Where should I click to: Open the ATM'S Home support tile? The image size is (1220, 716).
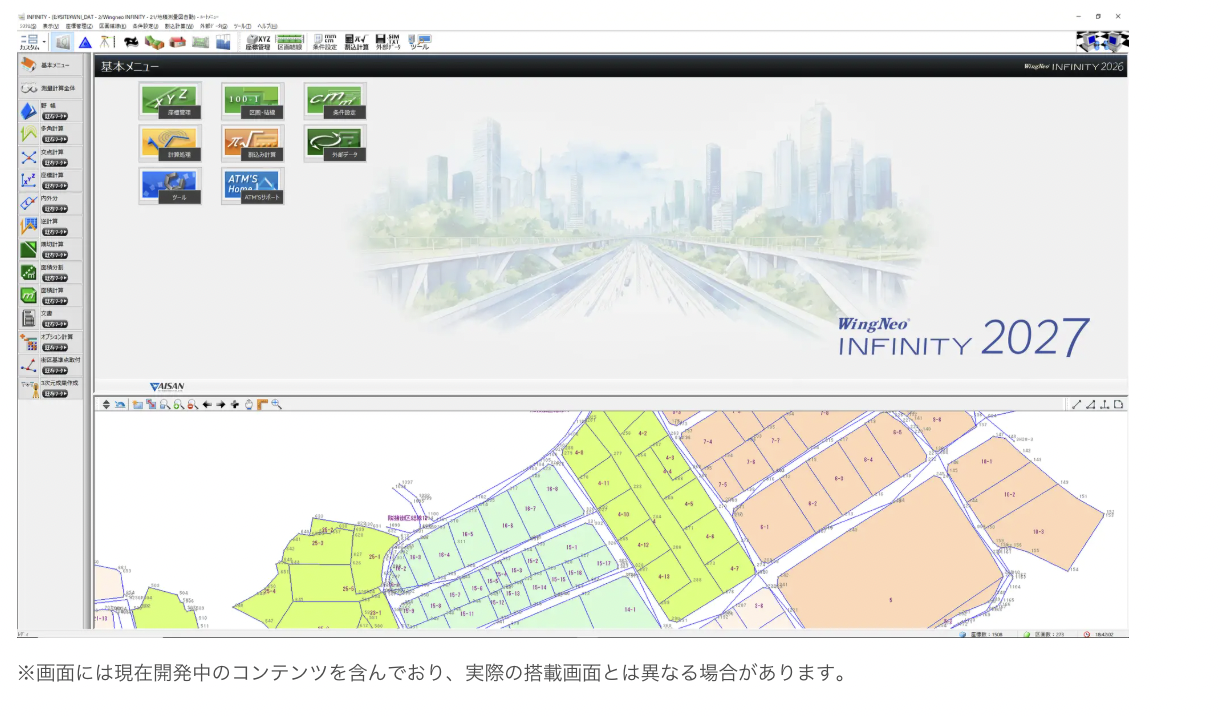coord(252,186)
